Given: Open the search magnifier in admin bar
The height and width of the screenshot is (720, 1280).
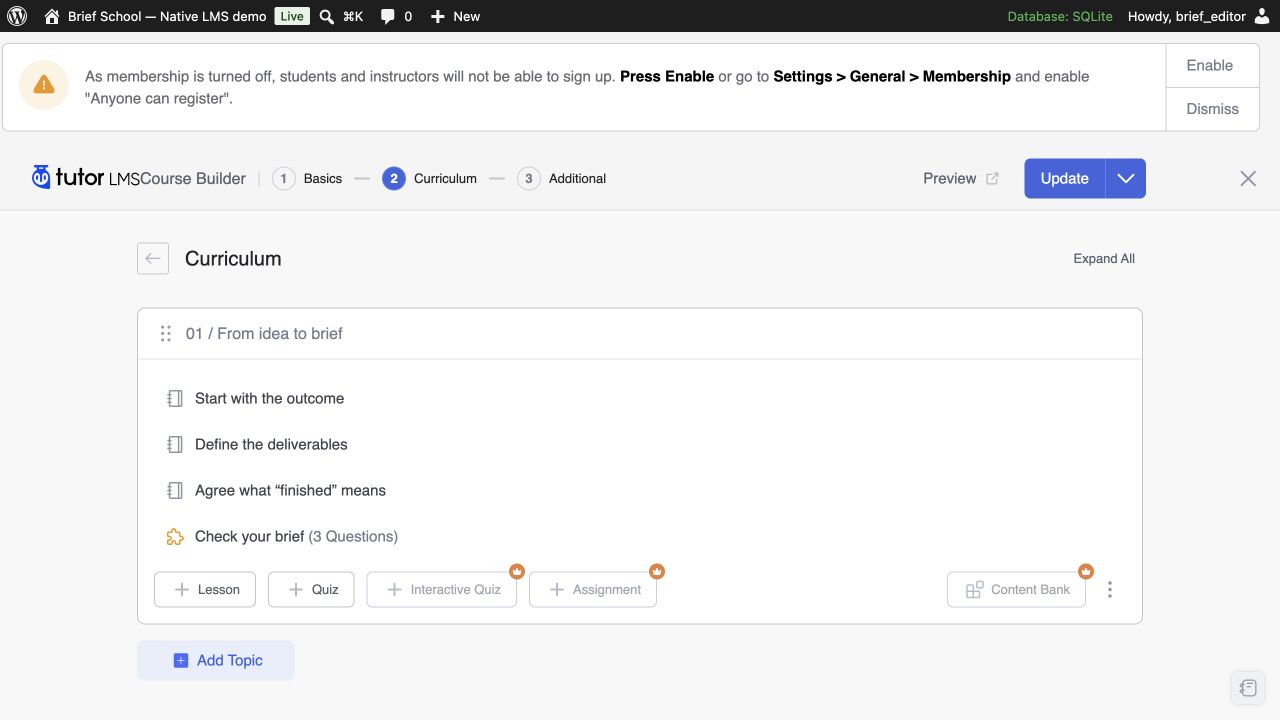Looking at the screenshot, I should coord(327,16).
